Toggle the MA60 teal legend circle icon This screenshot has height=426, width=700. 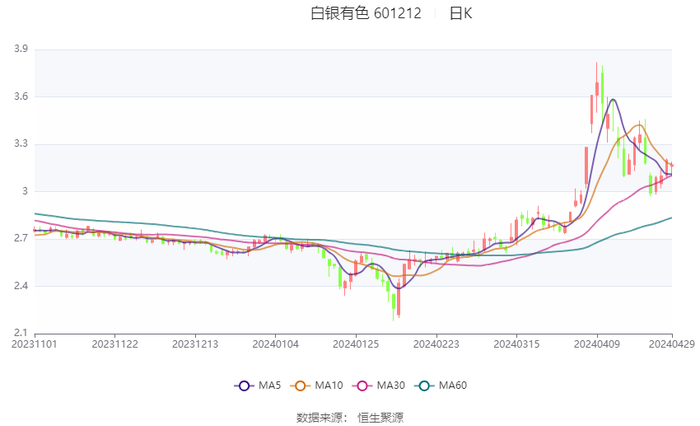pos(424,386)
